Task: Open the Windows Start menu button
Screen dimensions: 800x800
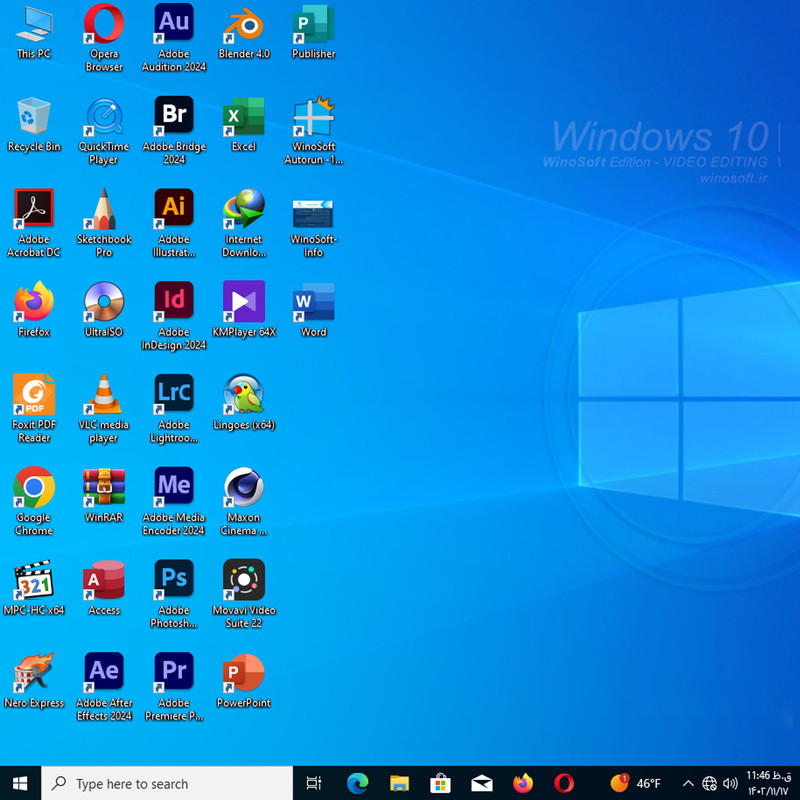Action: point(20,783)
